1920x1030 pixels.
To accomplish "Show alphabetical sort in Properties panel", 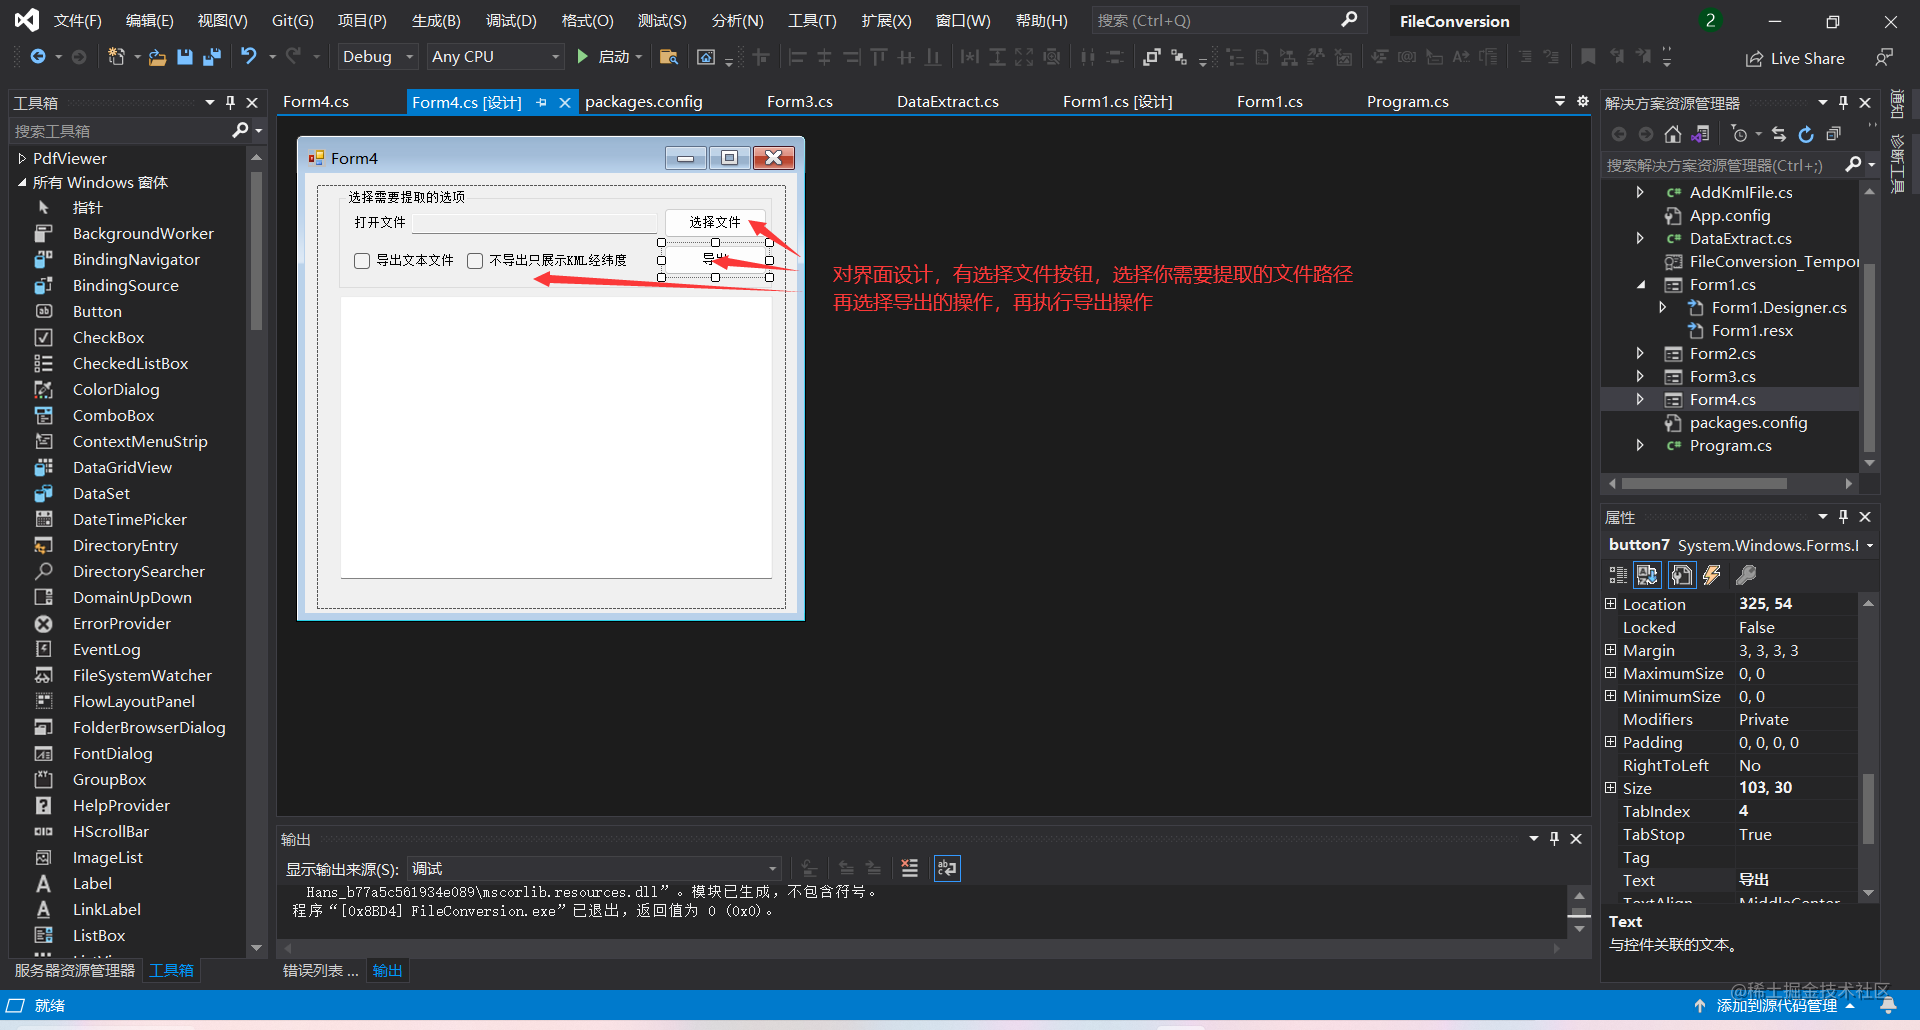I will click(x=1647, y=575).
